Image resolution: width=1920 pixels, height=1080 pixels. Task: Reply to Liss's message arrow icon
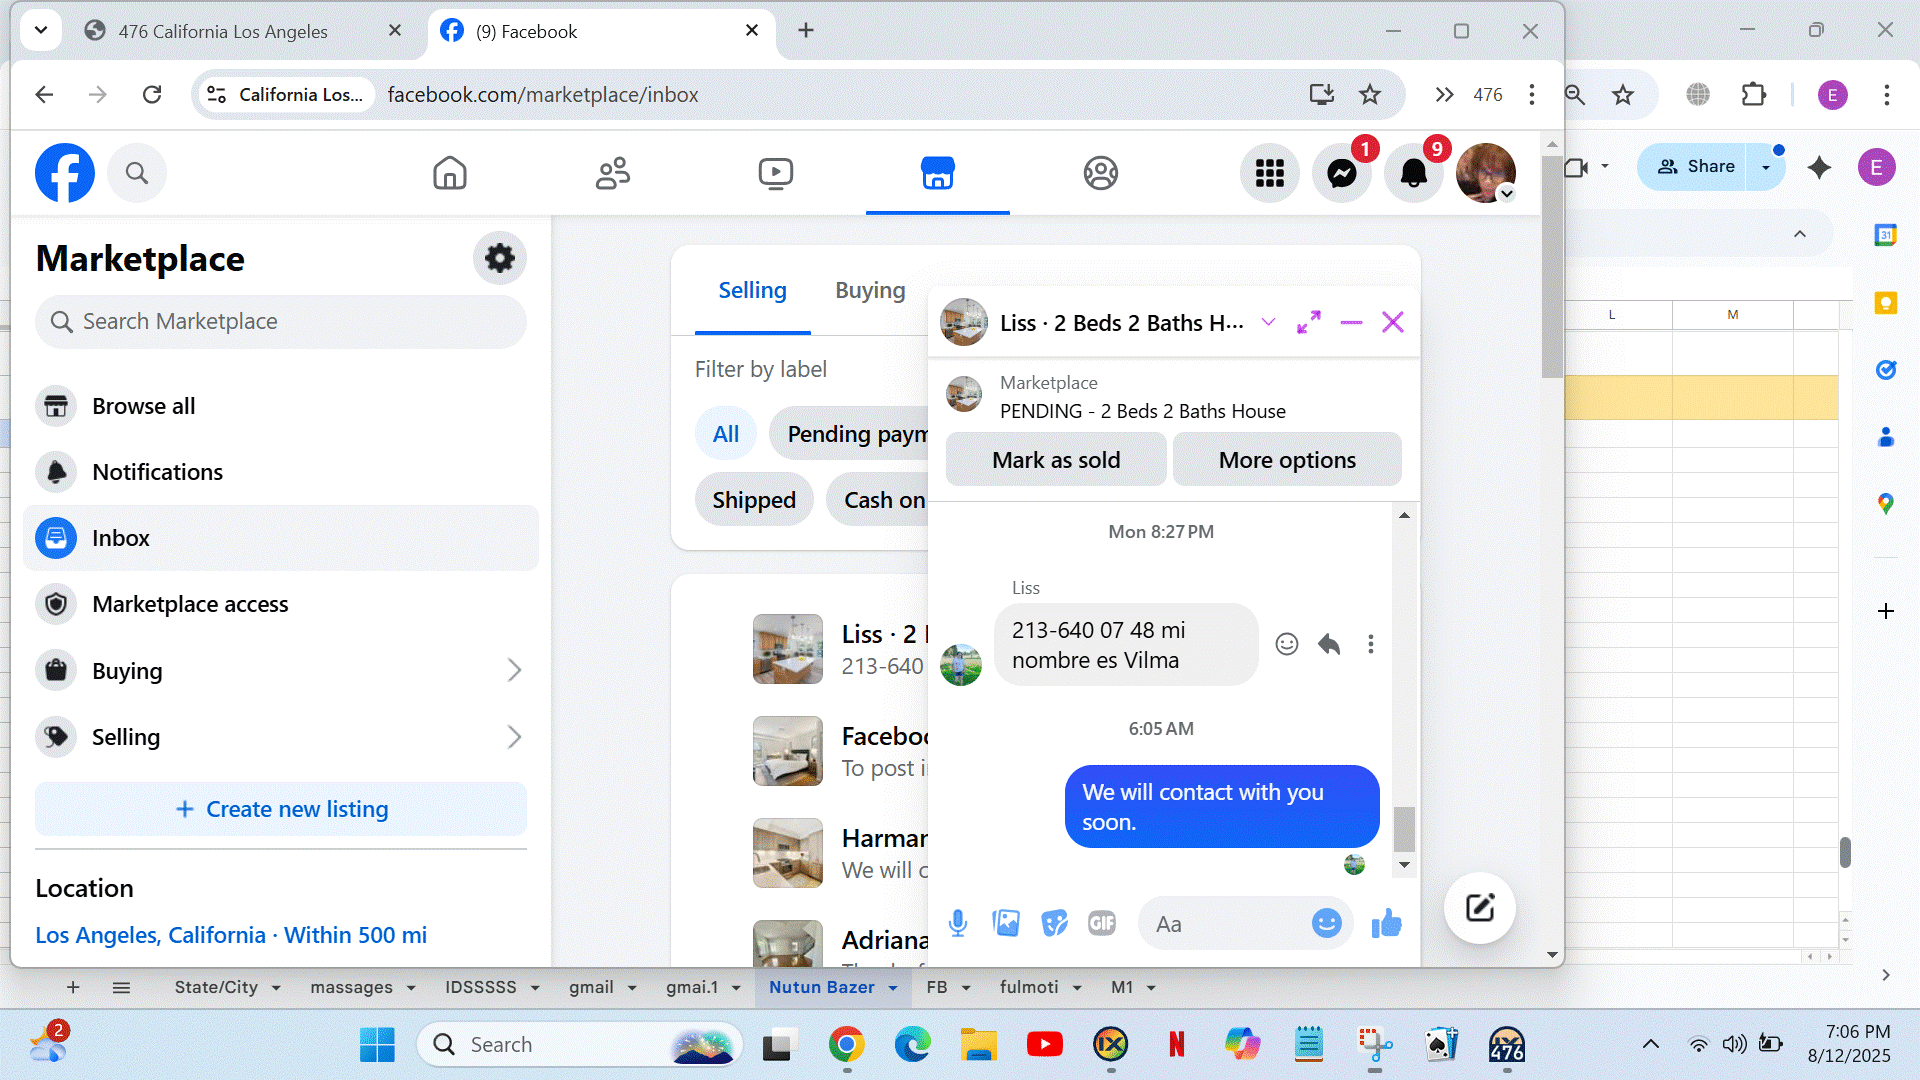tap(1329, 644)
